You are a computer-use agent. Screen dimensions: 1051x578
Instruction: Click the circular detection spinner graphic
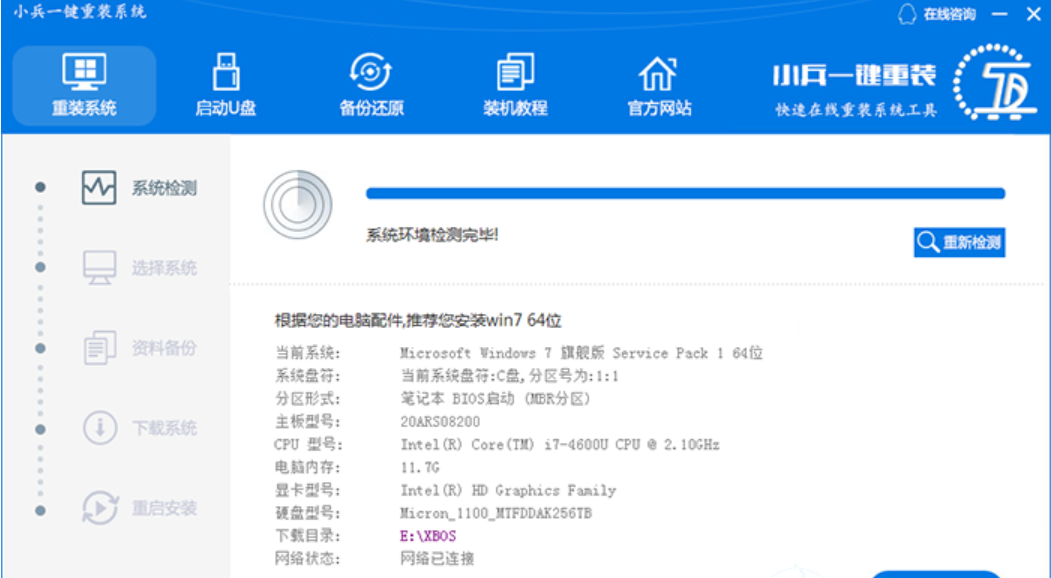[297, 204]
